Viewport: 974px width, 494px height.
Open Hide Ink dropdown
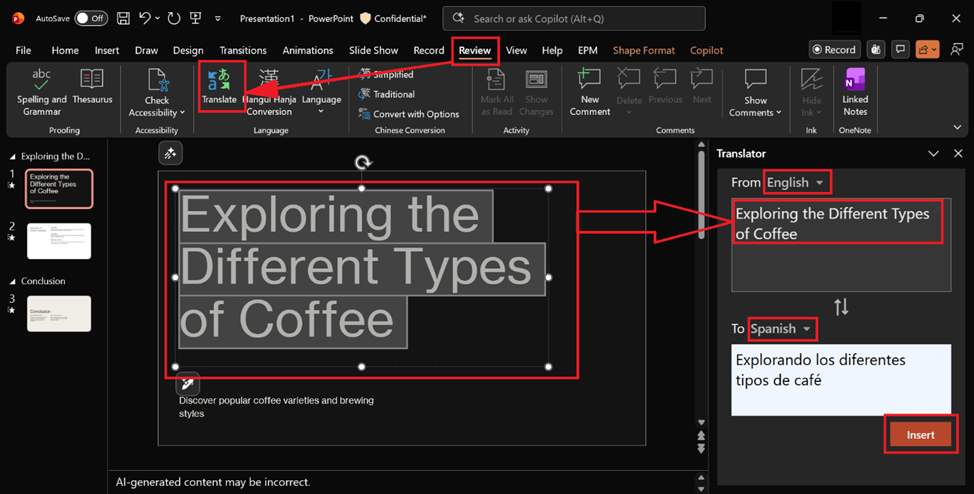tap(811, 93)
